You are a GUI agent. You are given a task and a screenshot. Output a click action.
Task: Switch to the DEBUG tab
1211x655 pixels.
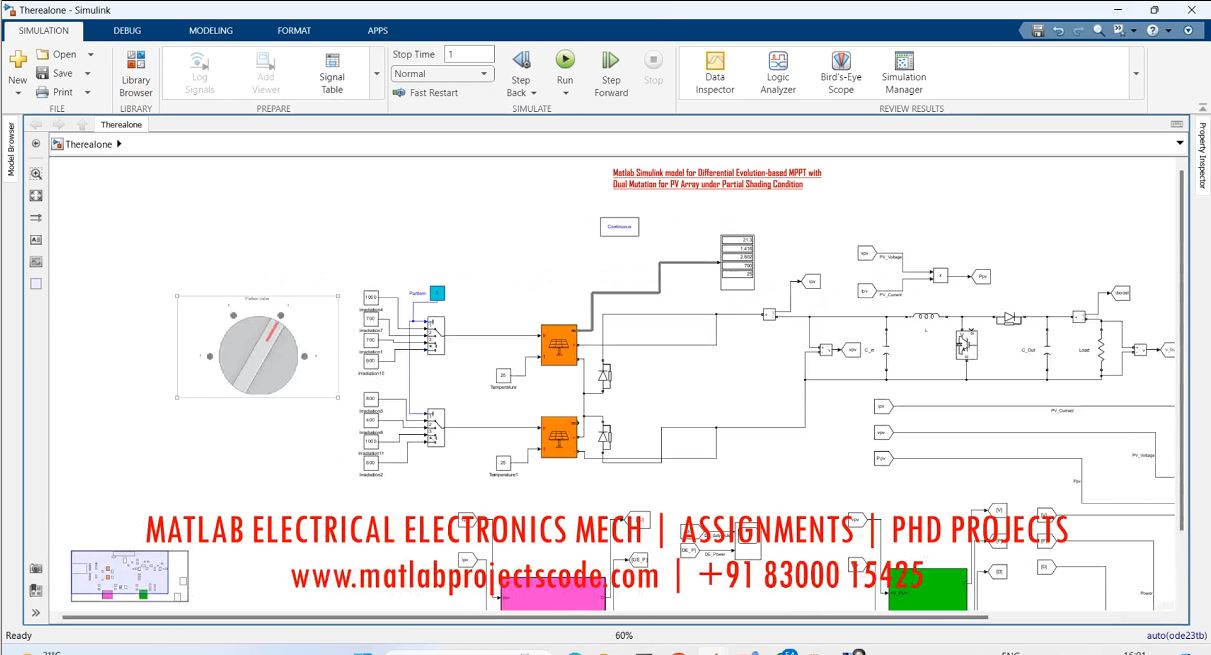tap(127, 31)
